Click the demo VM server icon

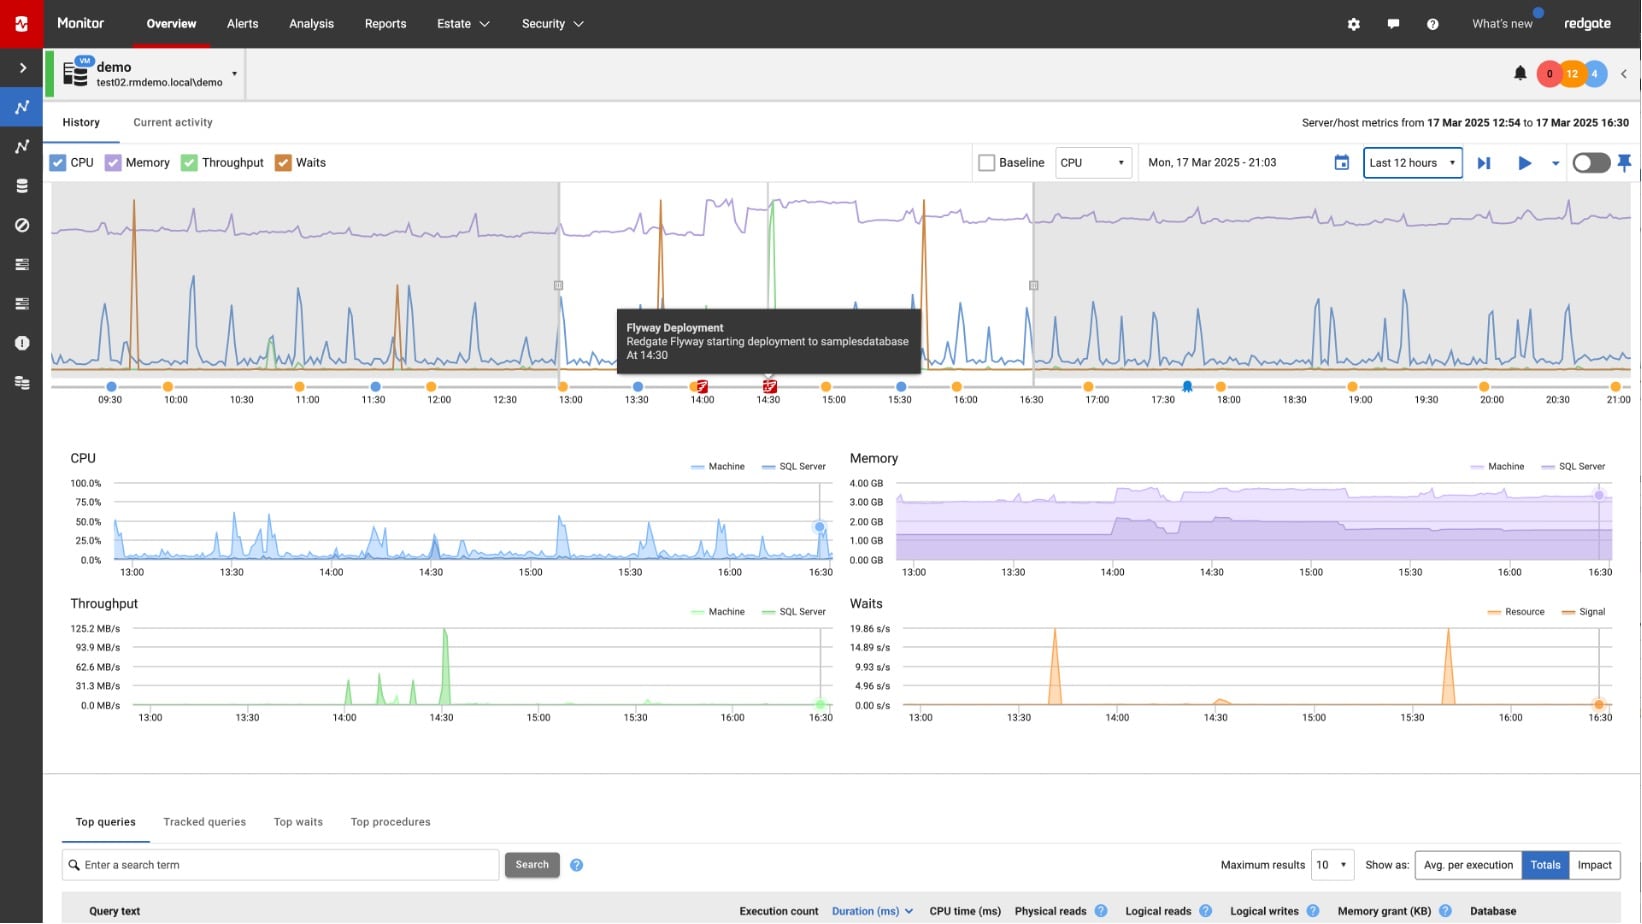(76, 72)
